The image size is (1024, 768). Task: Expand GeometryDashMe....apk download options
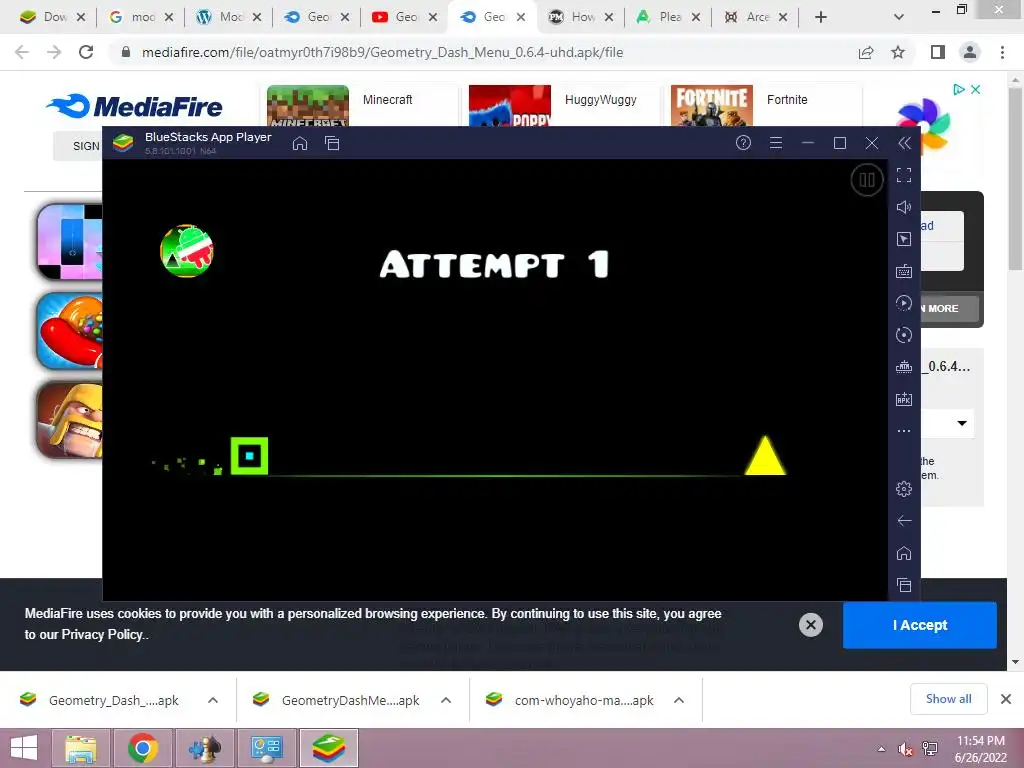point(446,700)
